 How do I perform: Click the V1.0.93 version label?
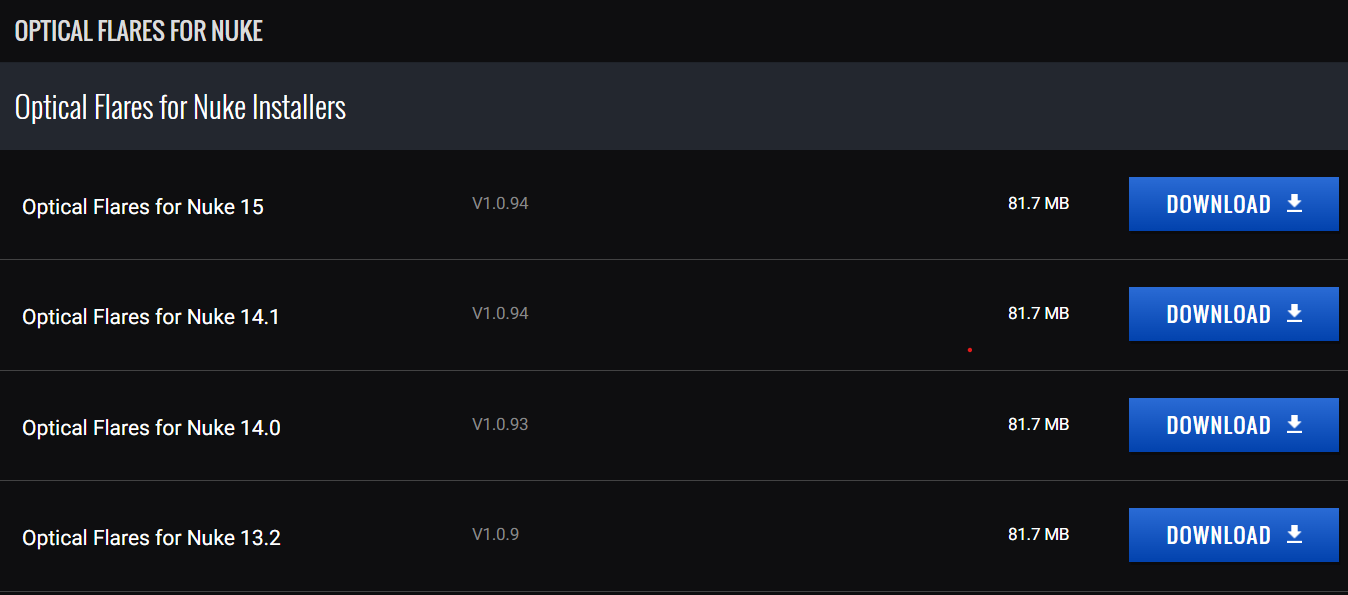(500, 424)
